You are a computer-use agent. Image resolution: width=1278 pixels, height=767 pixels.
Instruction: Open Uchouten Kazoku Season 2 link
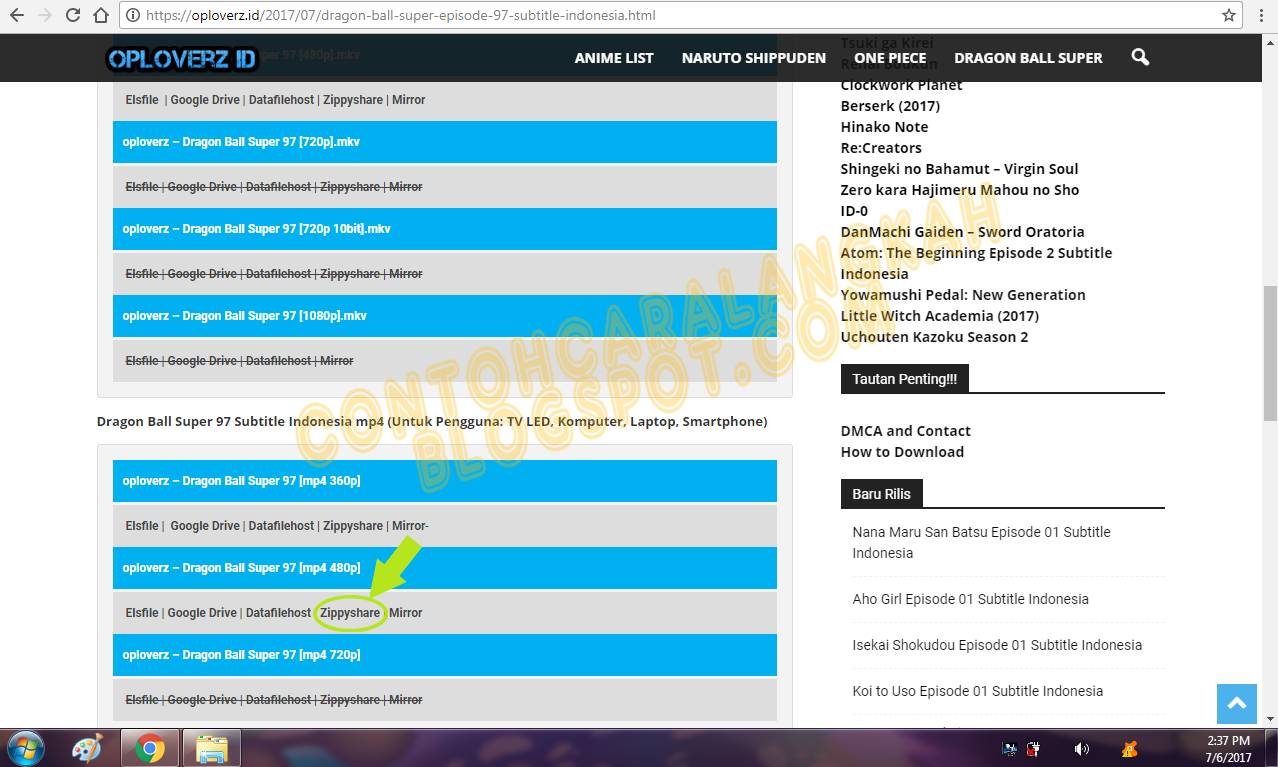tap(934, 337)
